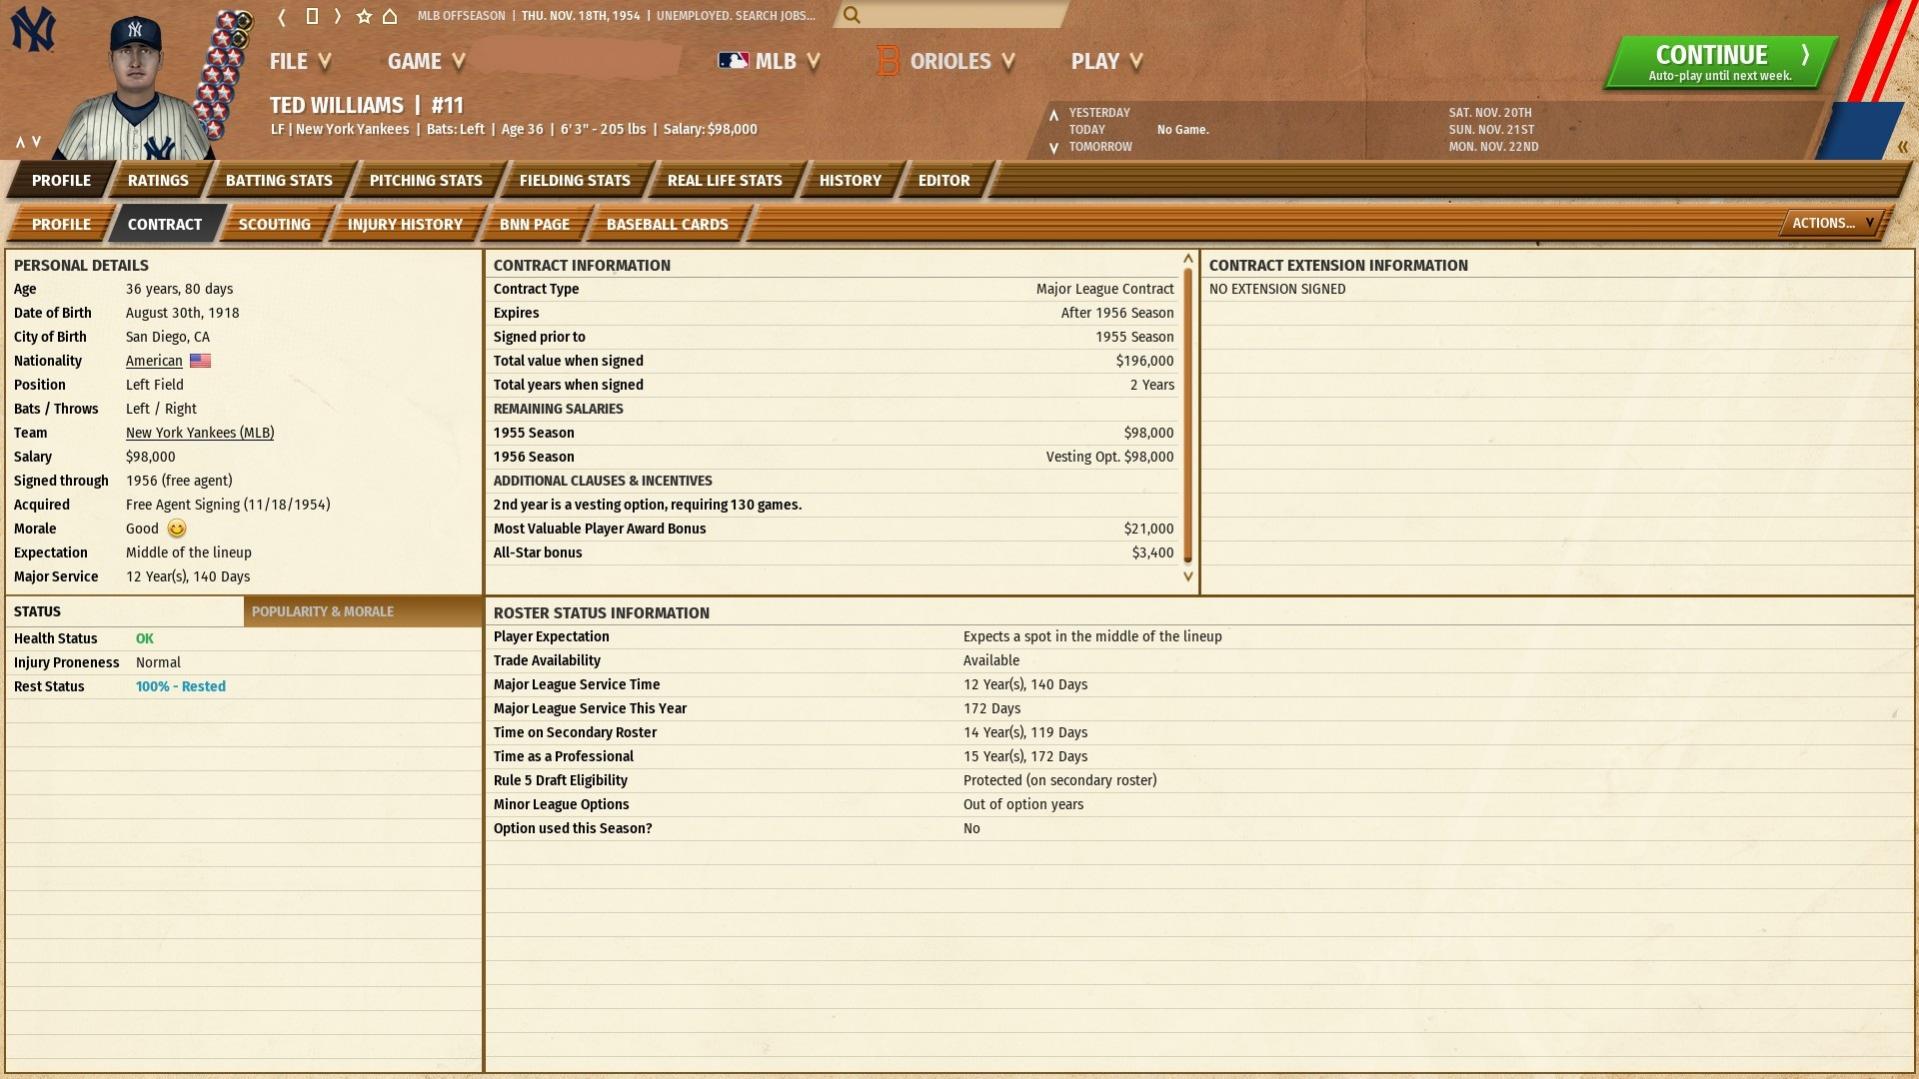Select the STATUS tab
Image resolution: width=1919 pixels, height=1079 pixels.
pos(124,611)
